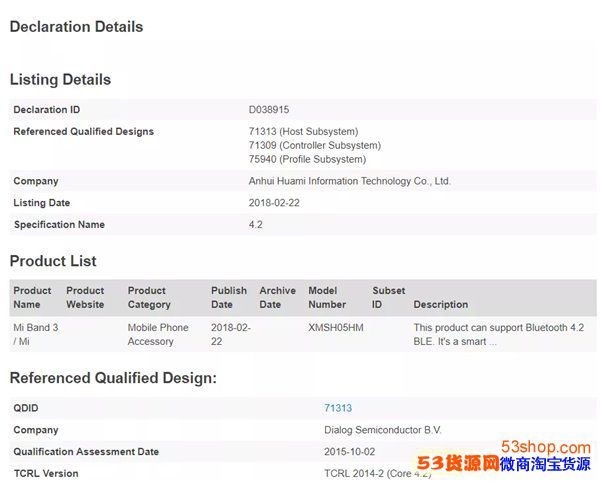Select the Model Number column header
This screenshot has height=482, width=600.
pyautogui.click(x=328, y=297)
